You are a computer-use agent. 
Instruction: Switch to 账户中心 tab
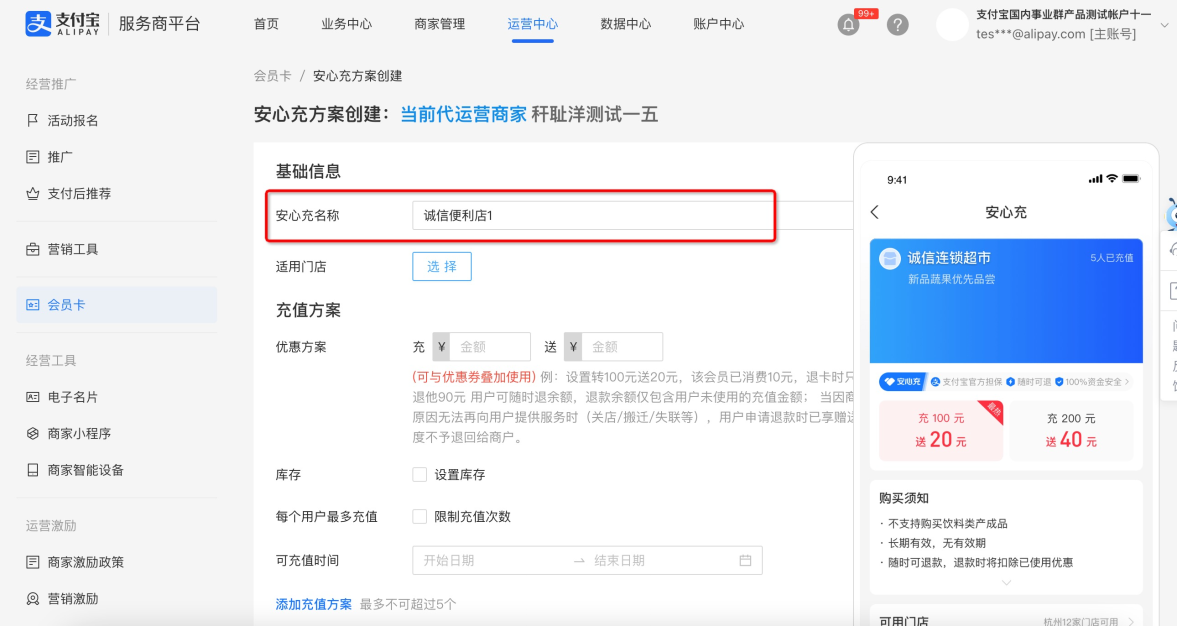click(x=718, y=24)
